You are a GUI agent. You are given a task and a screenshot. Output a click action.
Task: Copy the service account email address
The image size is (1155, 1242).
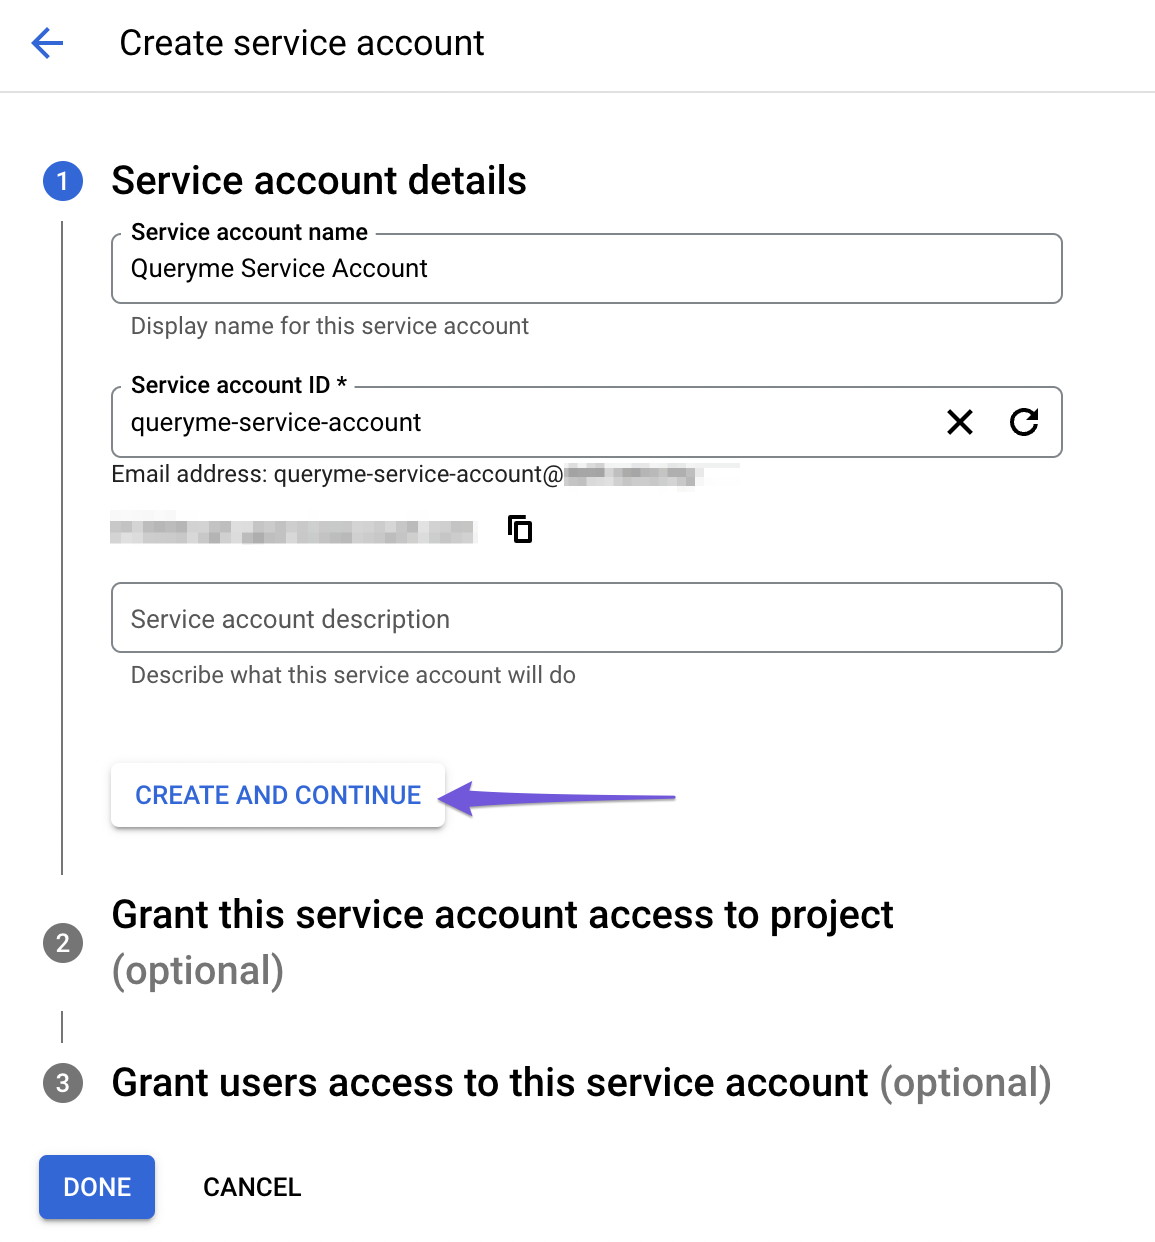coord(520,529)
